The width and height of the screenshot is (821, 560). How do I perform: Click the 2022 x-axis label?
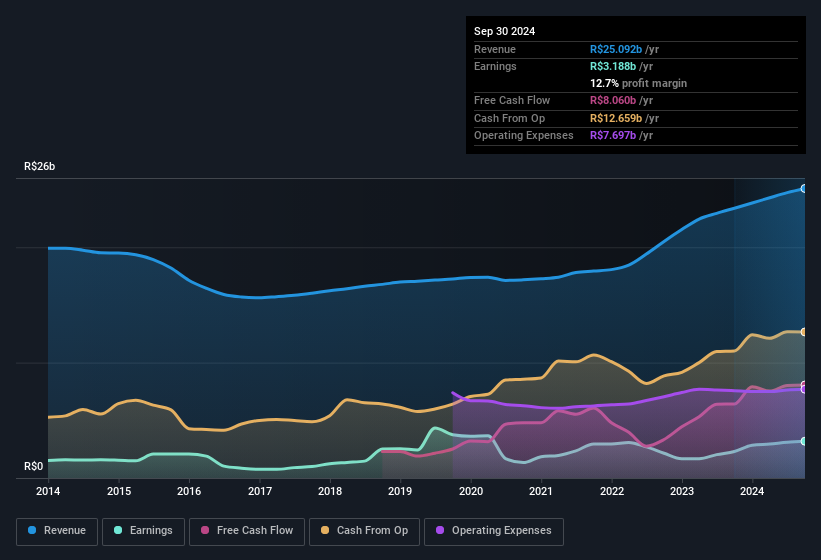click(x=612, y=491)
